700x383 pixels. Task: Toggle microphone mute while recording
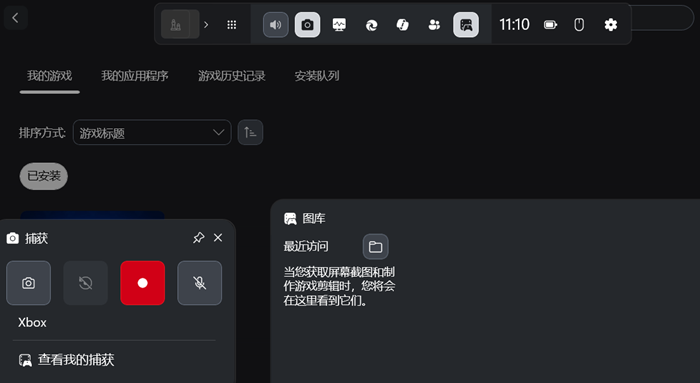(x=200, y=283)
